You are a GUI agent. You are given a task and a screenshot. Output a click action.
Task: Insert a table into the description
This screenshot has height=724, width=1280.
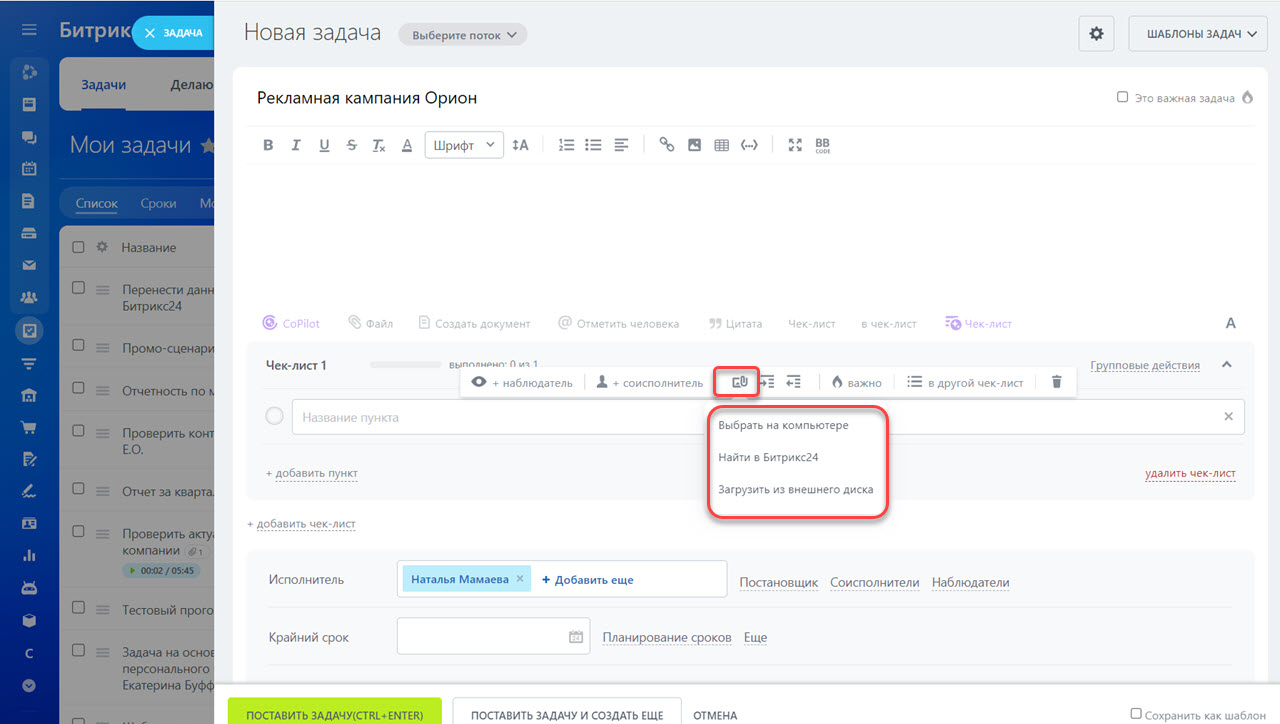coord(722,145)
